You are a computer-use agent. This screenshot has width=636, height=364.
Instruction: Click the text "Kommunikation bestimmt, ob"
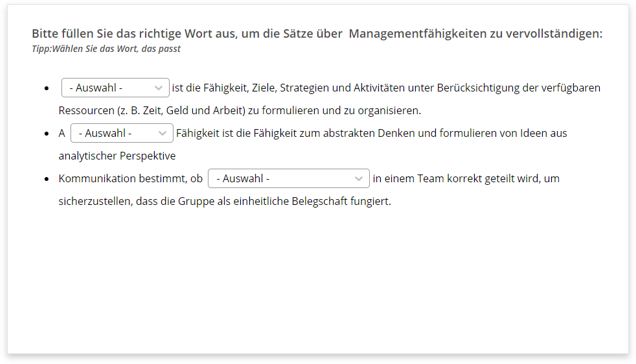(131, 179)
